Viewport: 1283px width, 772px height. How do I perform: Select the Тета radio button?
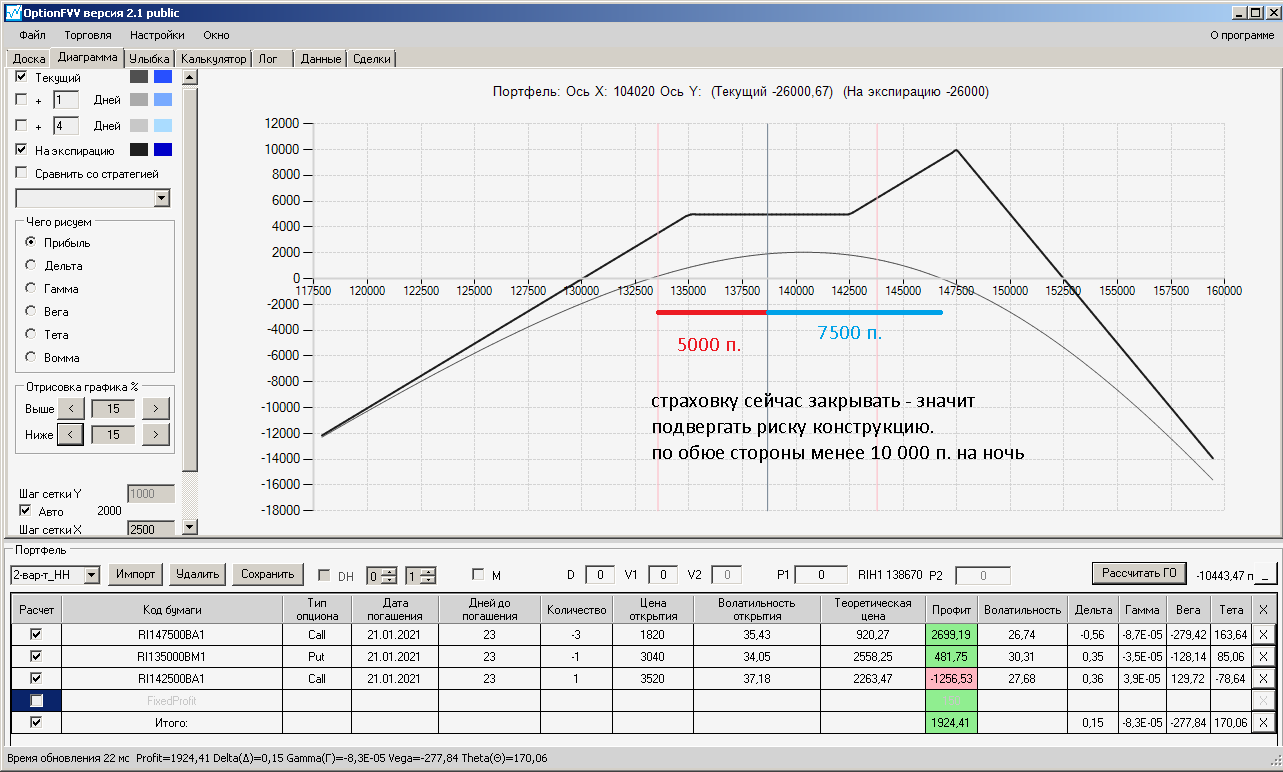pyautogui.click(x=31, y=334)
